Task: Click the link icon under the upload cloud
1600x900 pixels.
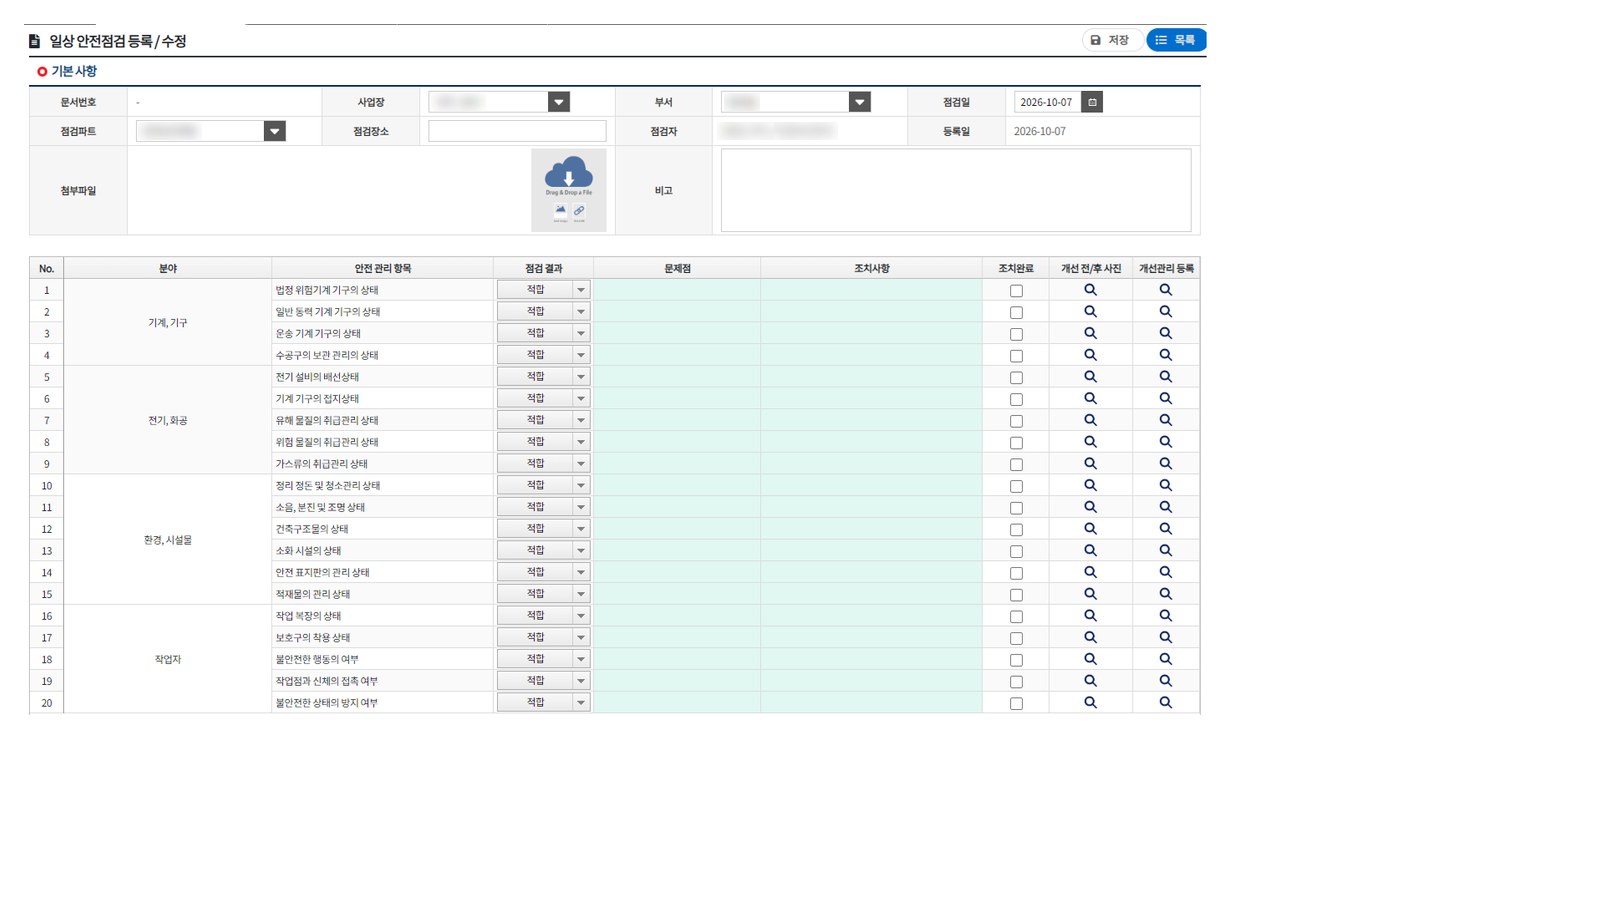Action: pyautogui.click(x=579, y=211)
